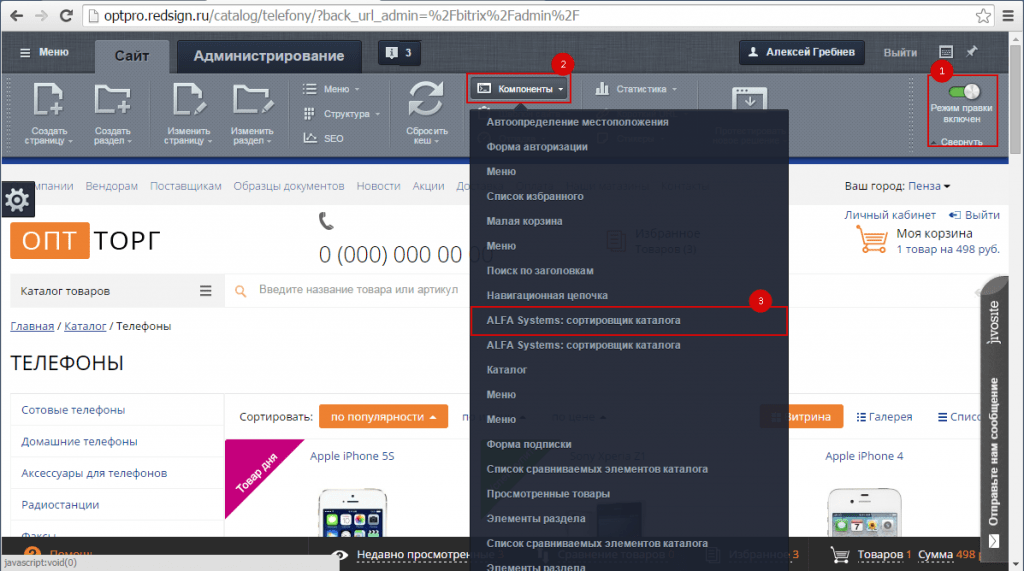
Task: Click the search magnifier icon
Action: (x=240, y=291)
